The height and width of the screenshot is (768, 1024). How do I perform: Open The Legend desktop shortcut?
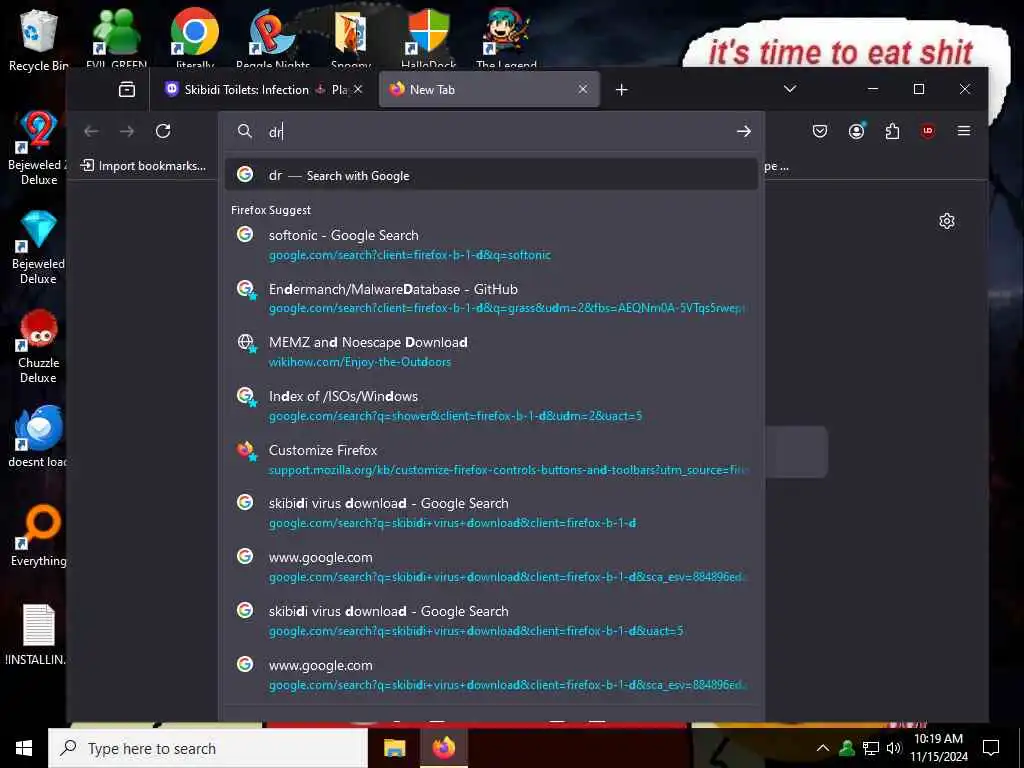506,38
